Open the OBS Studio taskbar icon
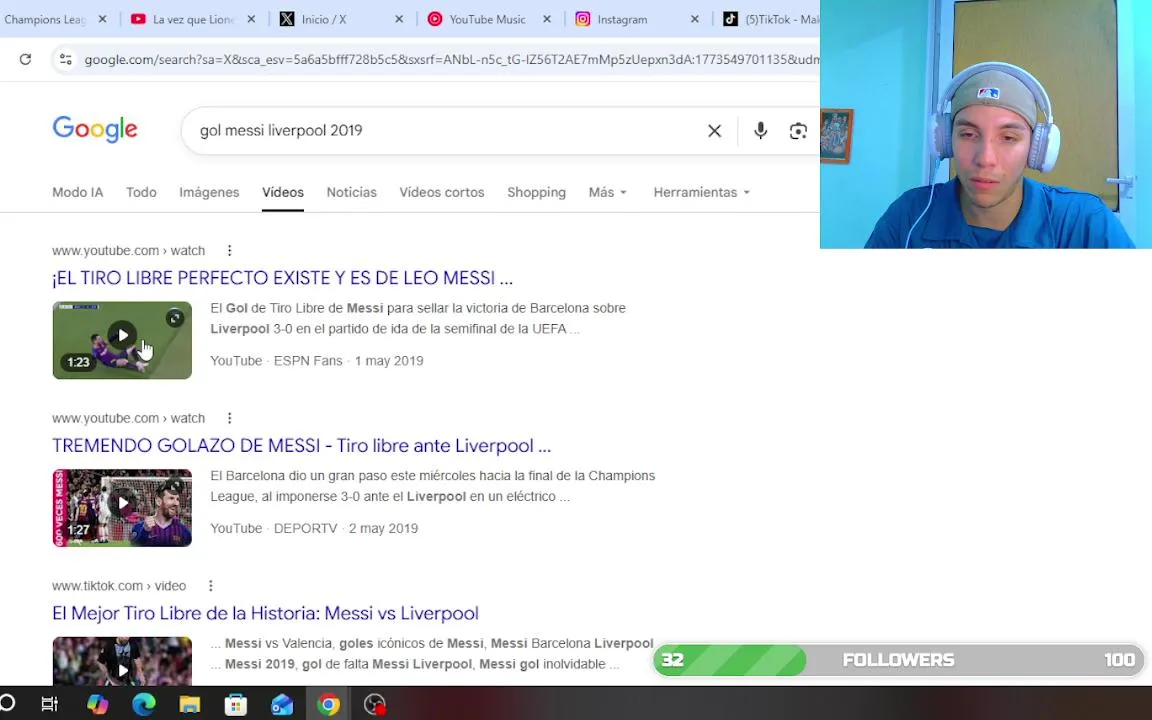 [375, 705]
